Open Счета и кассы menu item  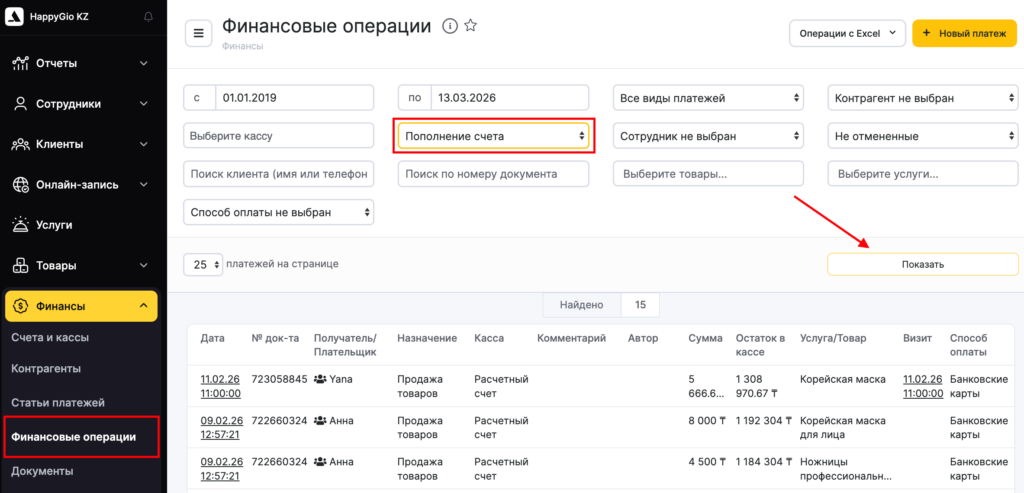[x=50, y=338]
